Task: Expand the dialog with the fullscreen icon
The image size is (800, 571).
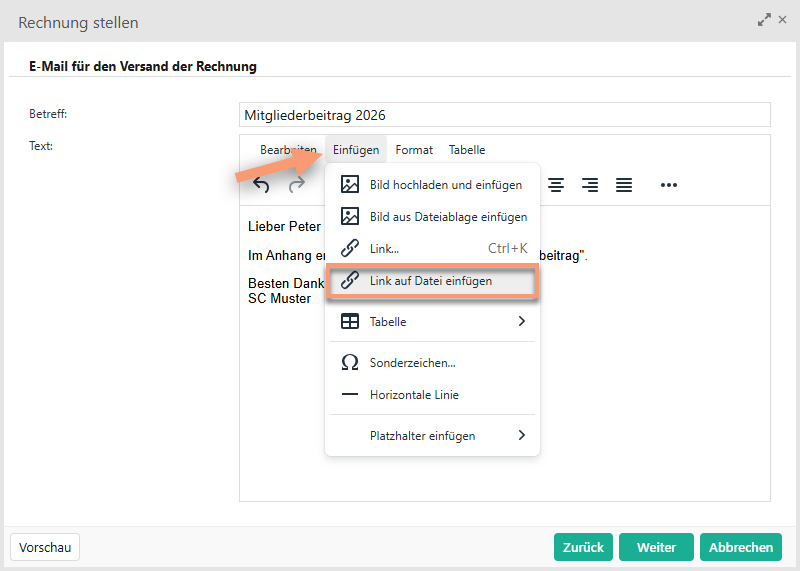Action: [764, 20]
